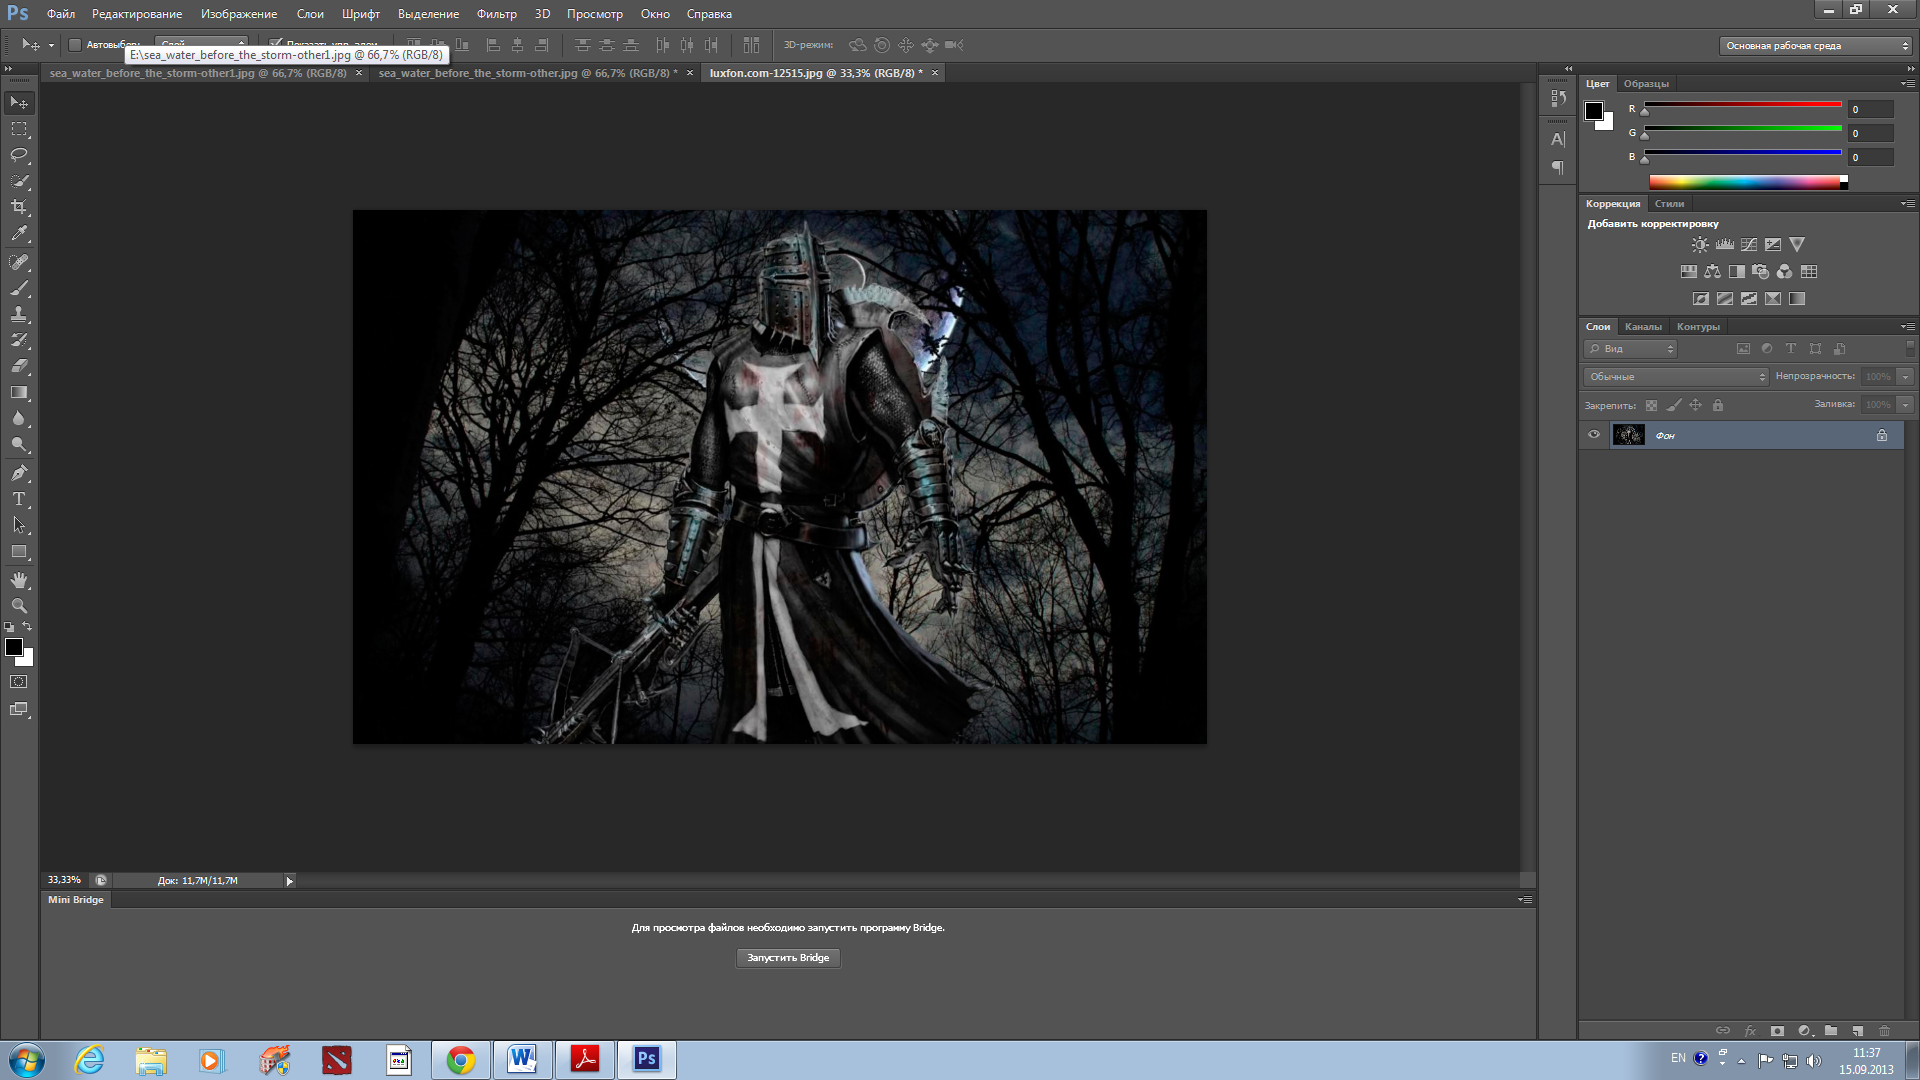Open the Непрозрачность opacity dropdown arrow
This screenshot has width=1920, height=1080.
(x=1906, y=377)
